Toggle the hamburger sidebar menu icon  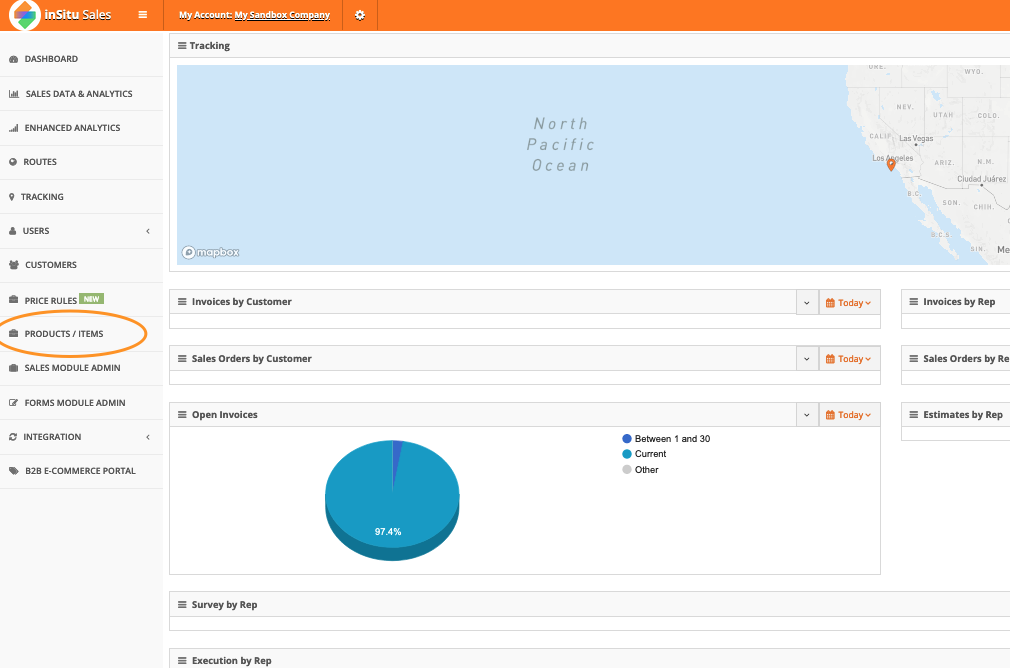pos(143,15)
